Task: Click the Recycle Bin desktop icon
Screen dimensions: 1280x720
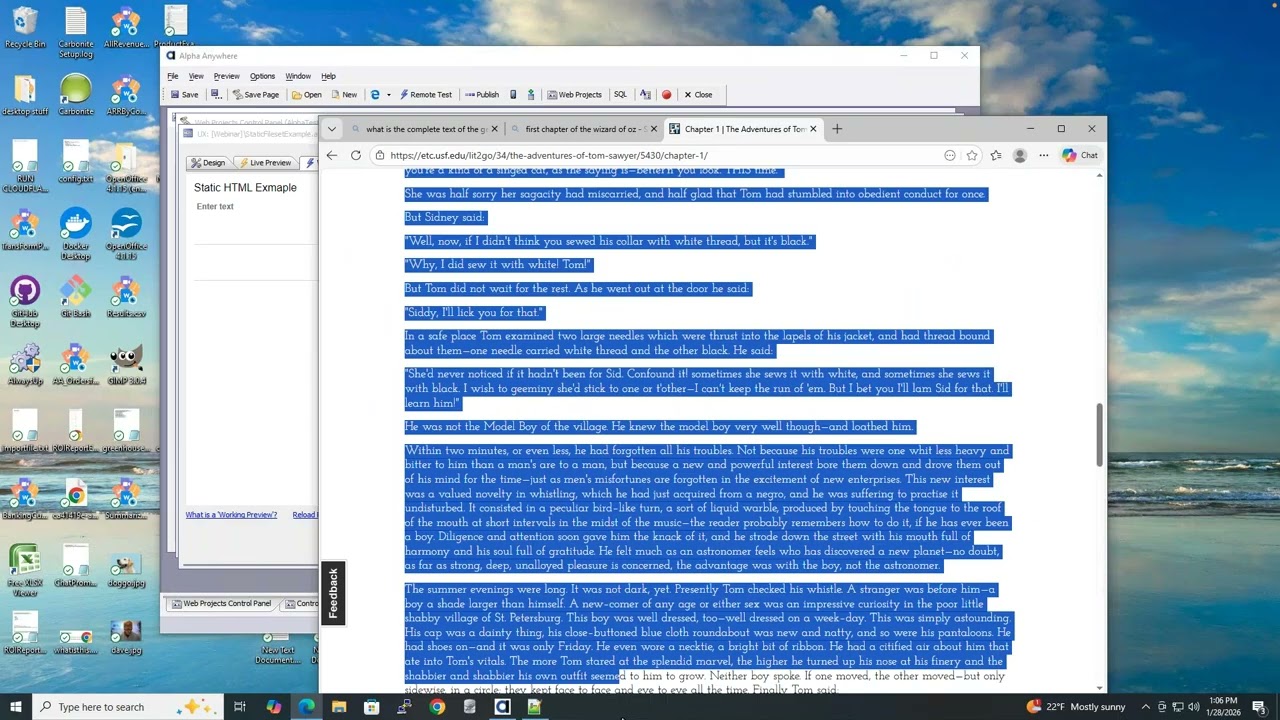Action: (25, 27)
